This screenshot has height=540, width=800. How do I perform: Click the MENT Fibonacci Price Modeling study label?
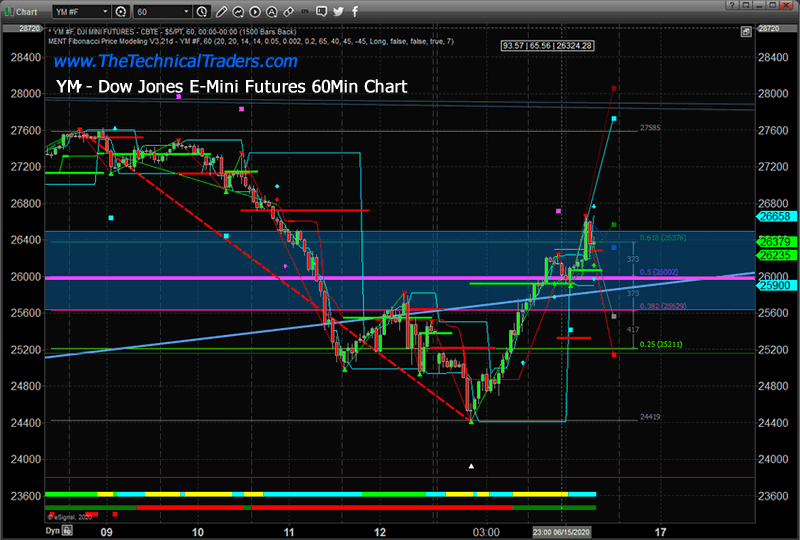tap(251, 41)
